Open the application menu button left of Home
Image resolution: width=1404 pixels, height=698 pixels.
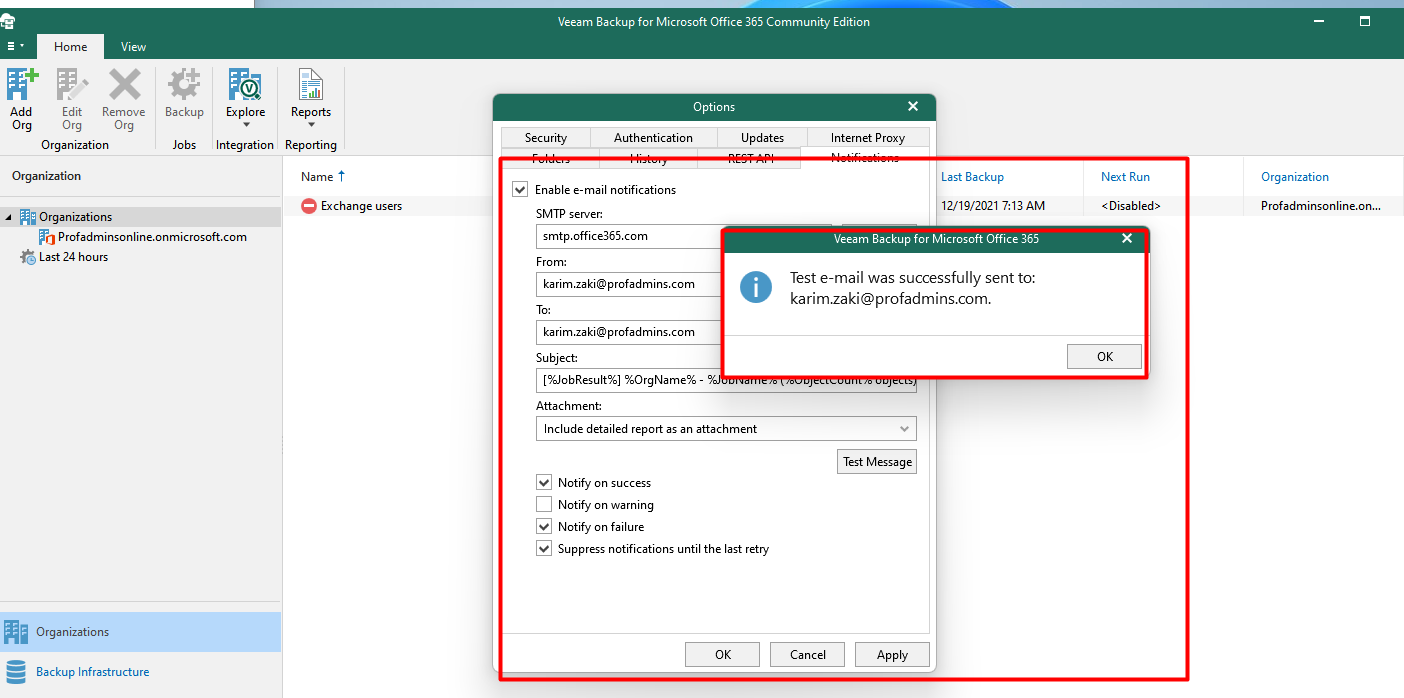(x=17, y=46)
